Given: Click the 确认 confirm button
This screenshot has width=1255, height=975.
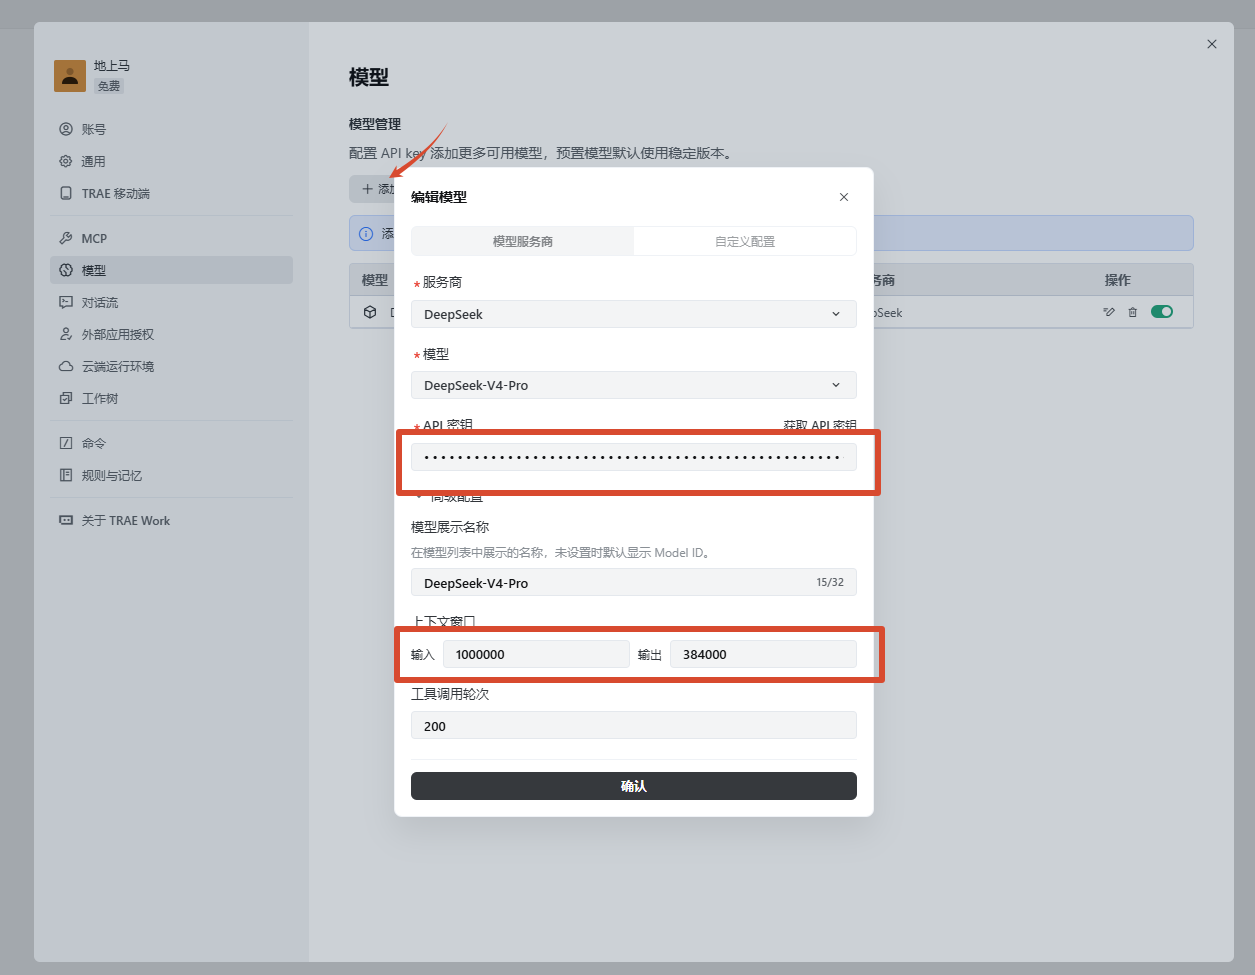Looking at the screenshot, I should pyautogui.click(x=634, y=786).
